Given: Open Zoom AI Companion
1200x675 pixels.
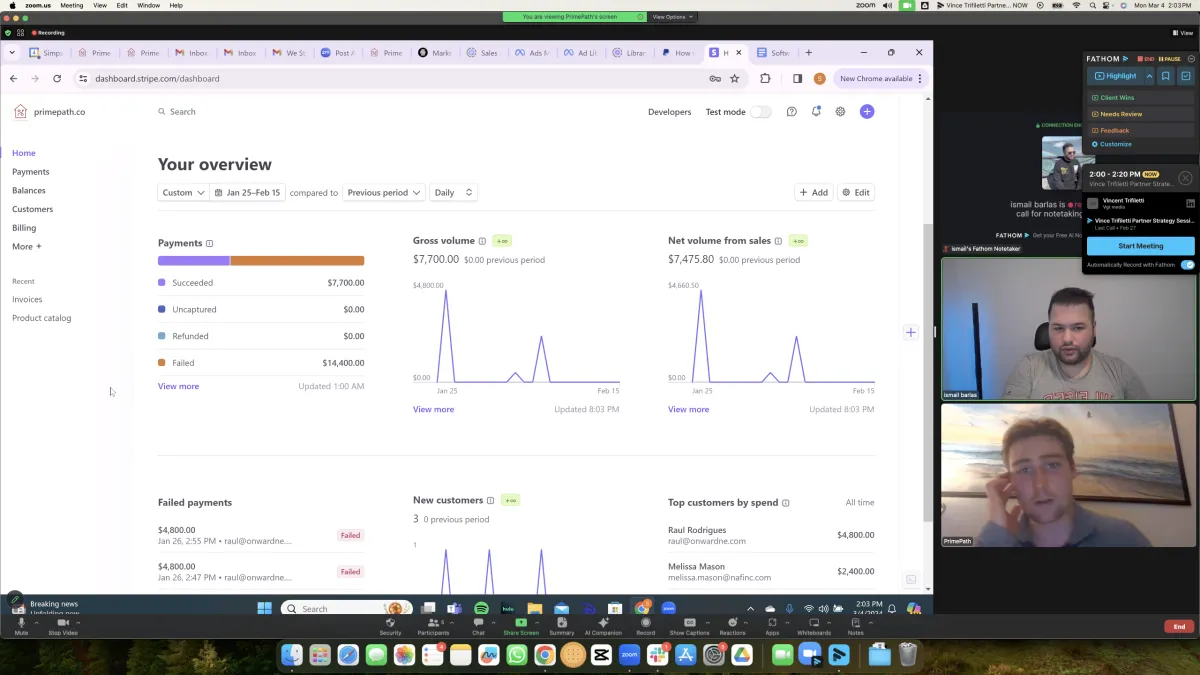Looking at the screenshot, I should coord(603,625).
